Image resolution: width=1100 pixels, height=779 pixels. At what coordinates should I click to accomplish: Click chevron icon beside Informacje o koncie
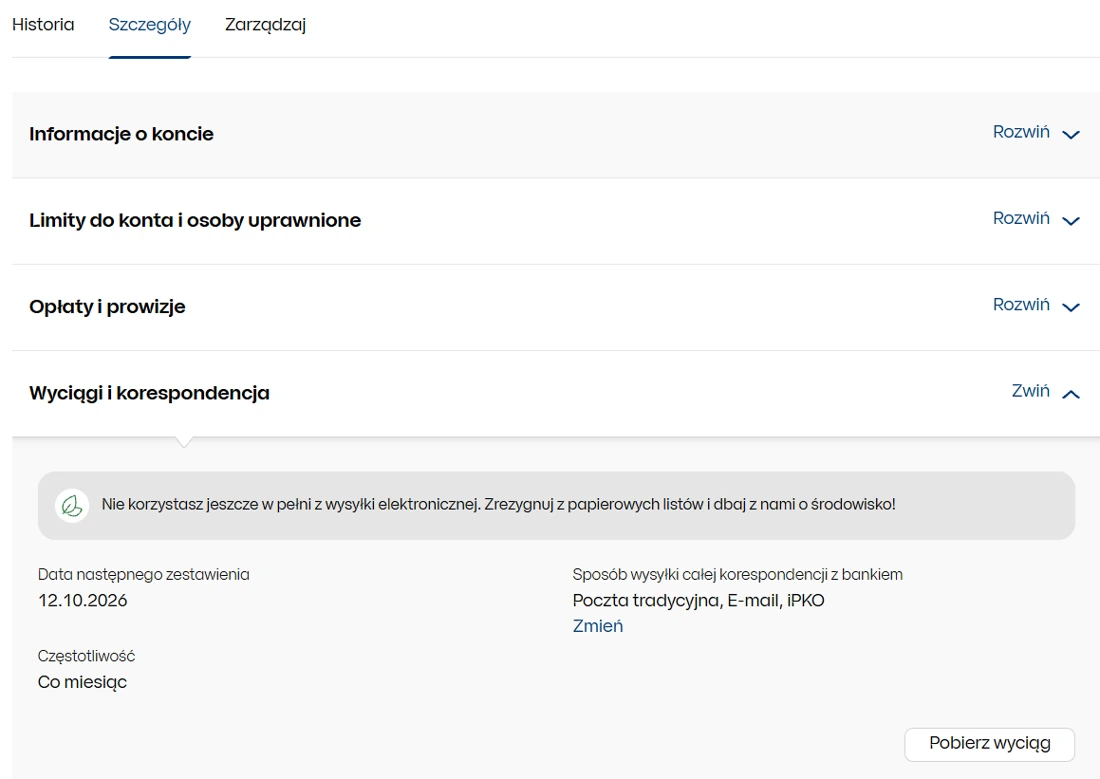pos(1071,134)
